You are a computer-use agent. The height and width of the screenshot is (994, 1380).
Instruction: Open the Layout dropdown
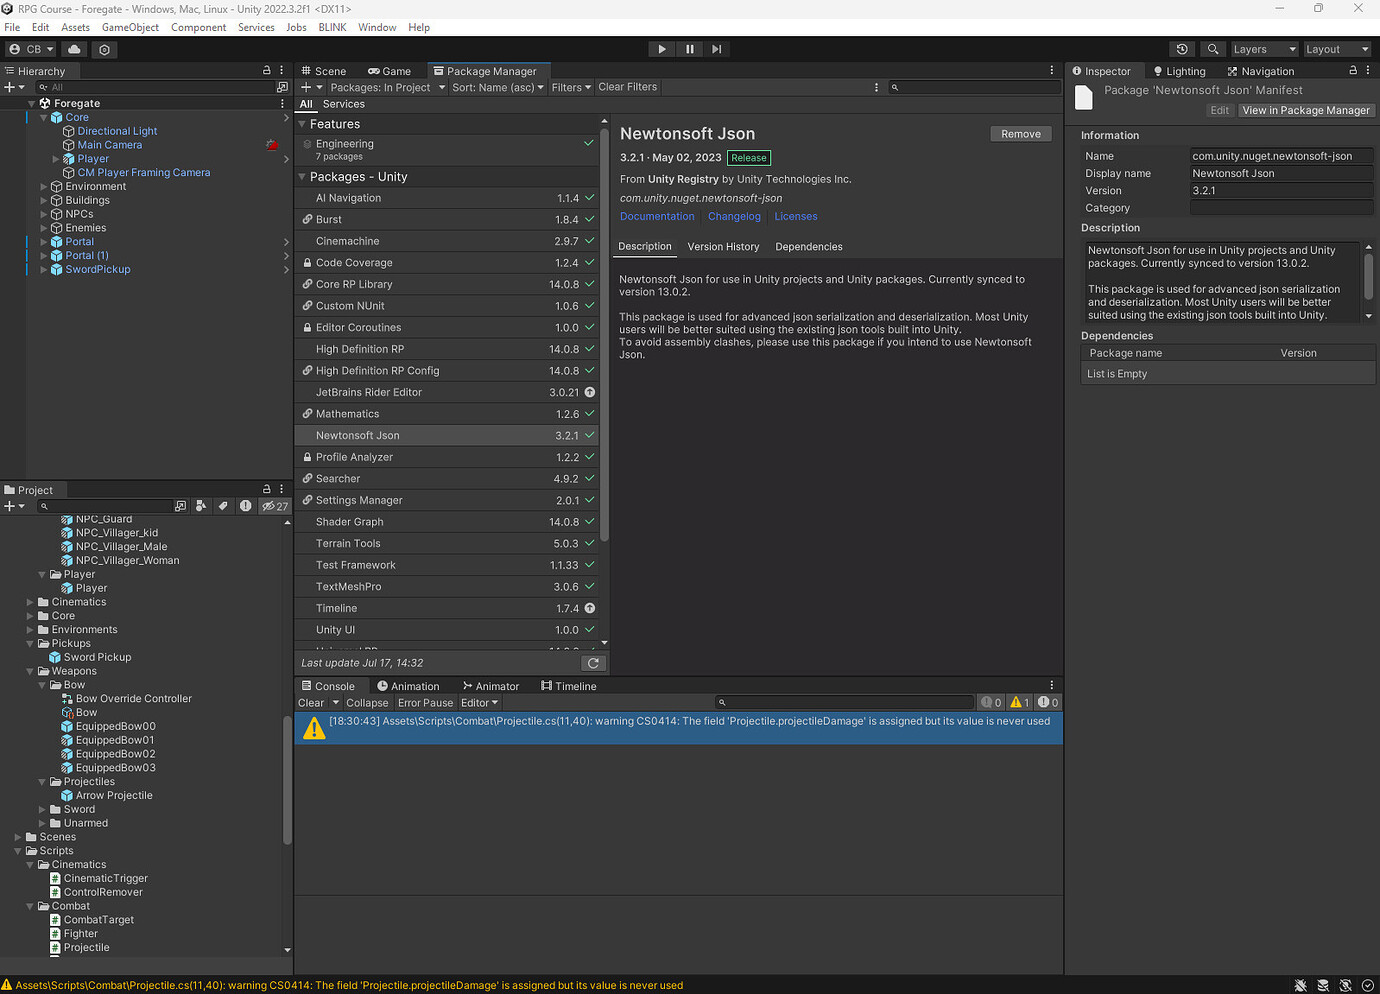(1337, 48)
